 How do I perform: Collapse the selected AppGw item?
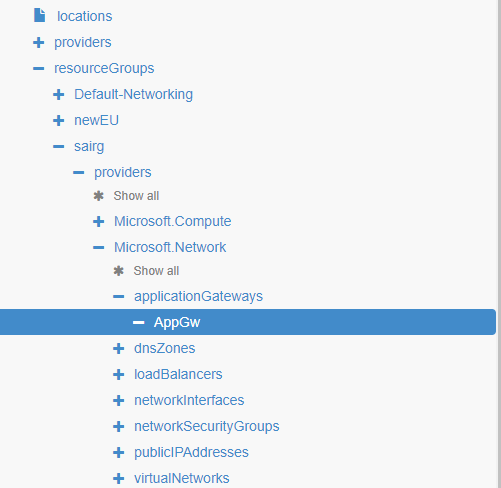139,322
